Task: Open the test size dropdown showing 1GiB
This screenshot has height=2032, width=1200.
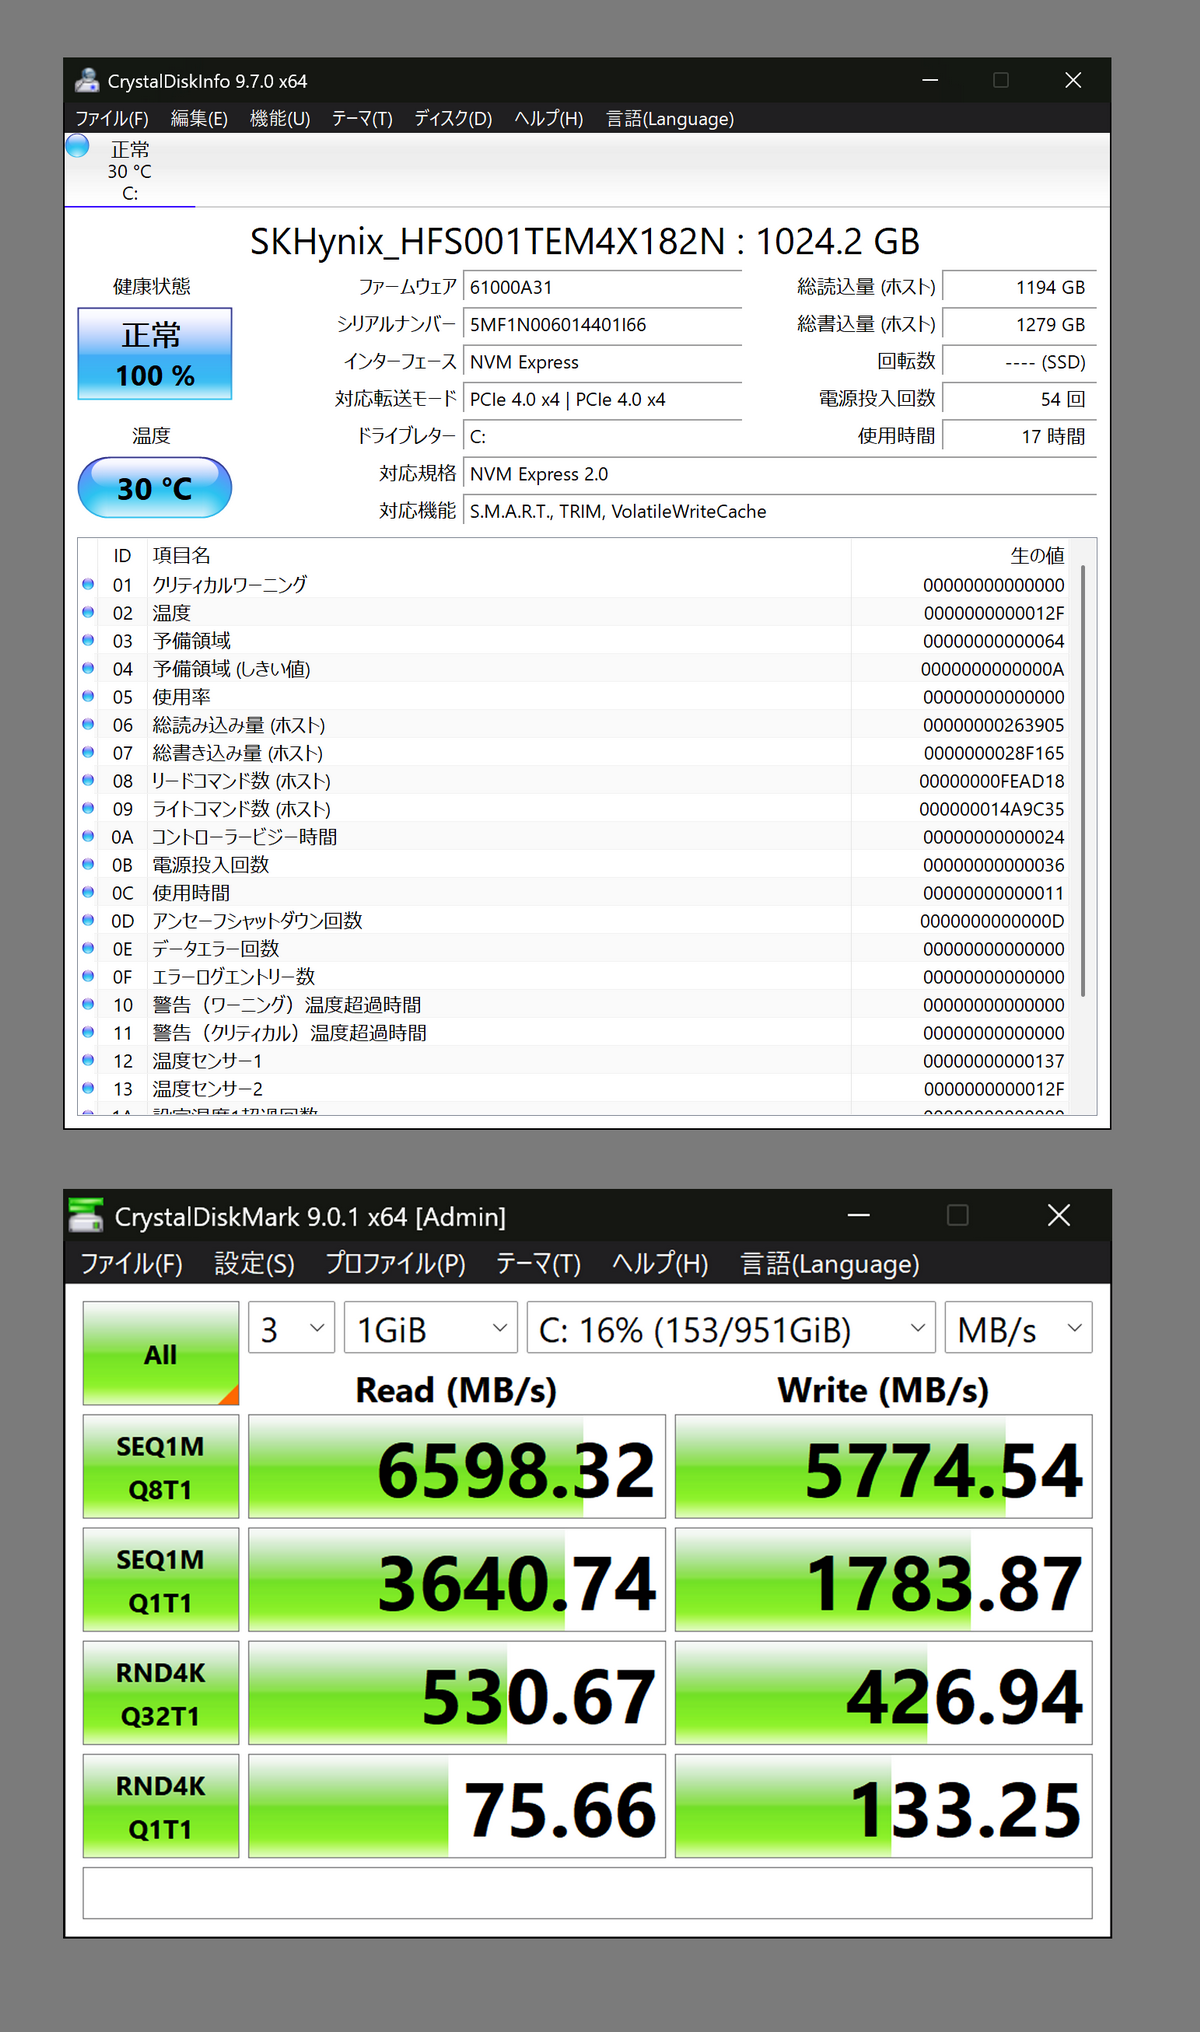Action: click(431, 1328)
